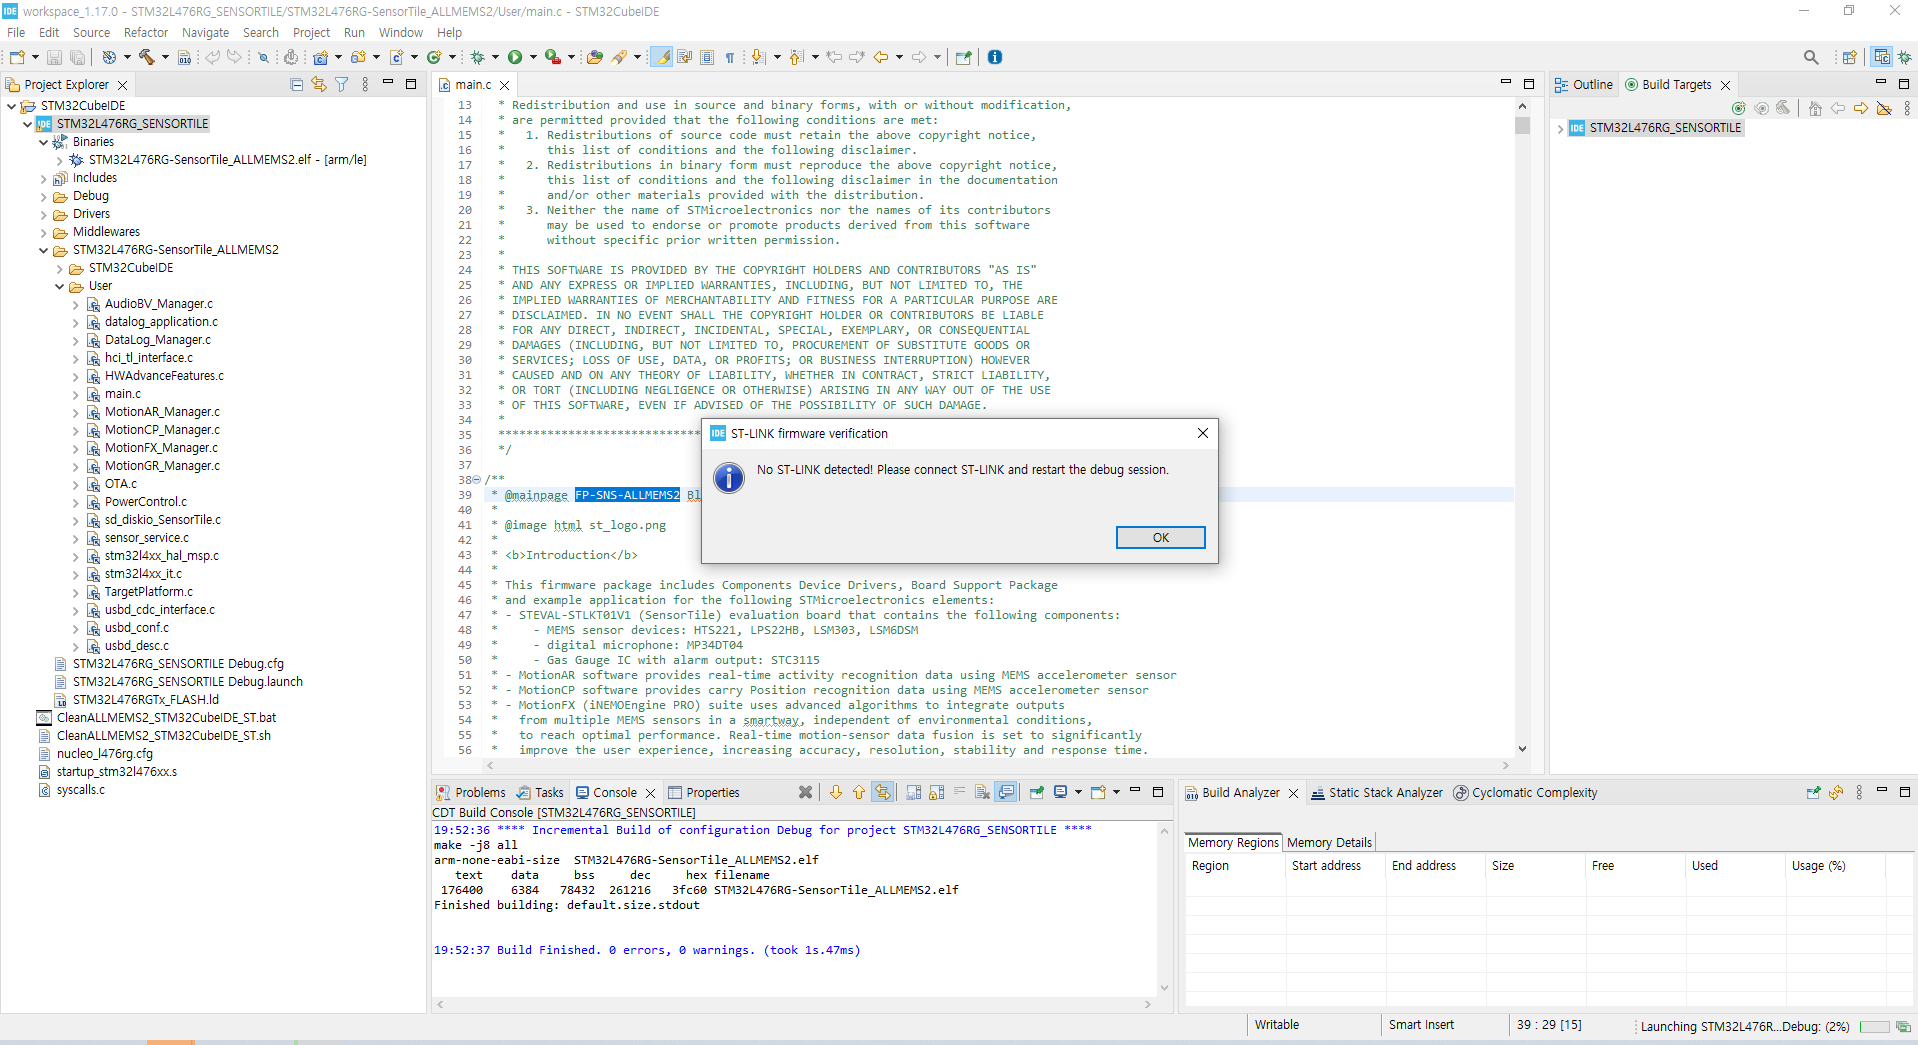Open the Project menu

pyautogui.click(x=311, y=32)
